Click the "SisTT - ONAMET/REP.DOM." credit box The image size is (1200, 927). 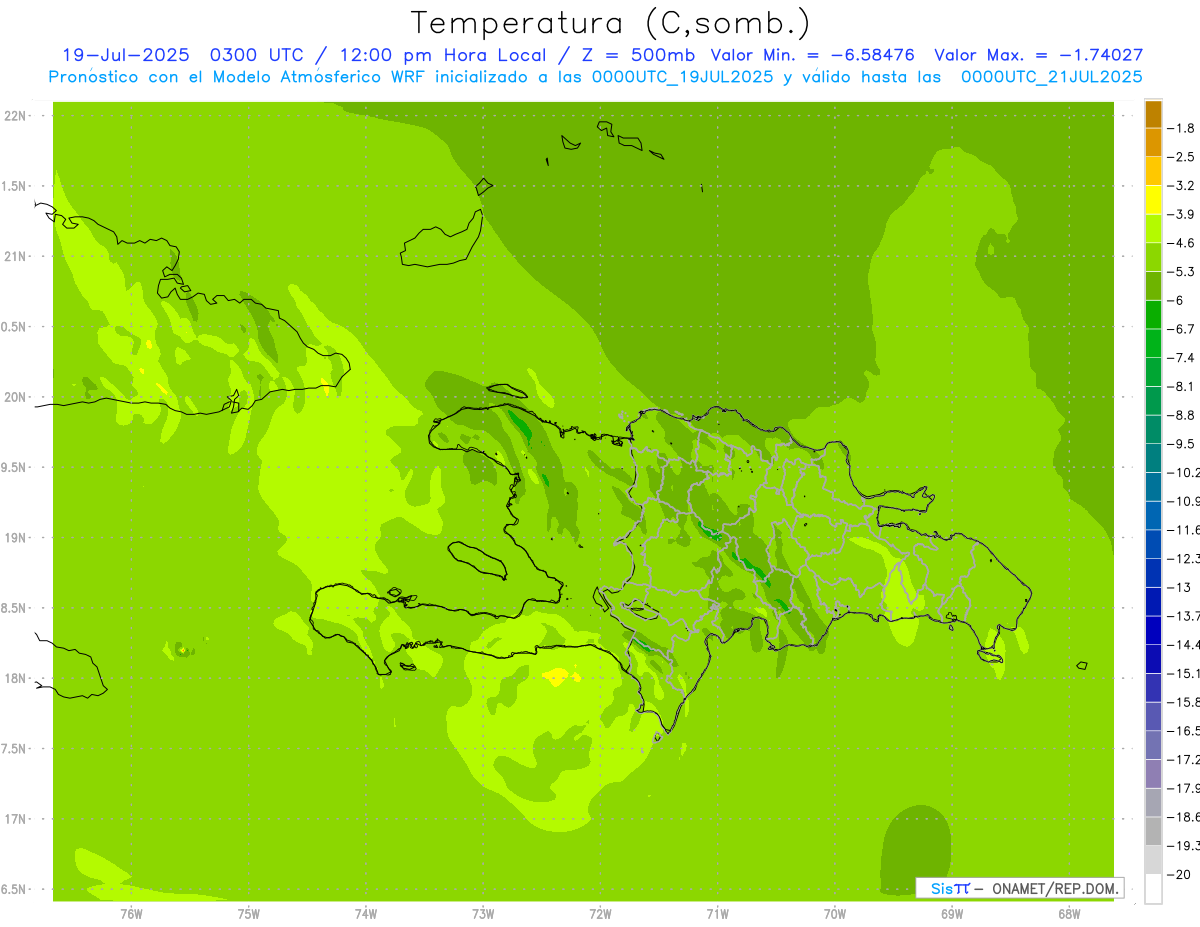[x=1020, y=888]
